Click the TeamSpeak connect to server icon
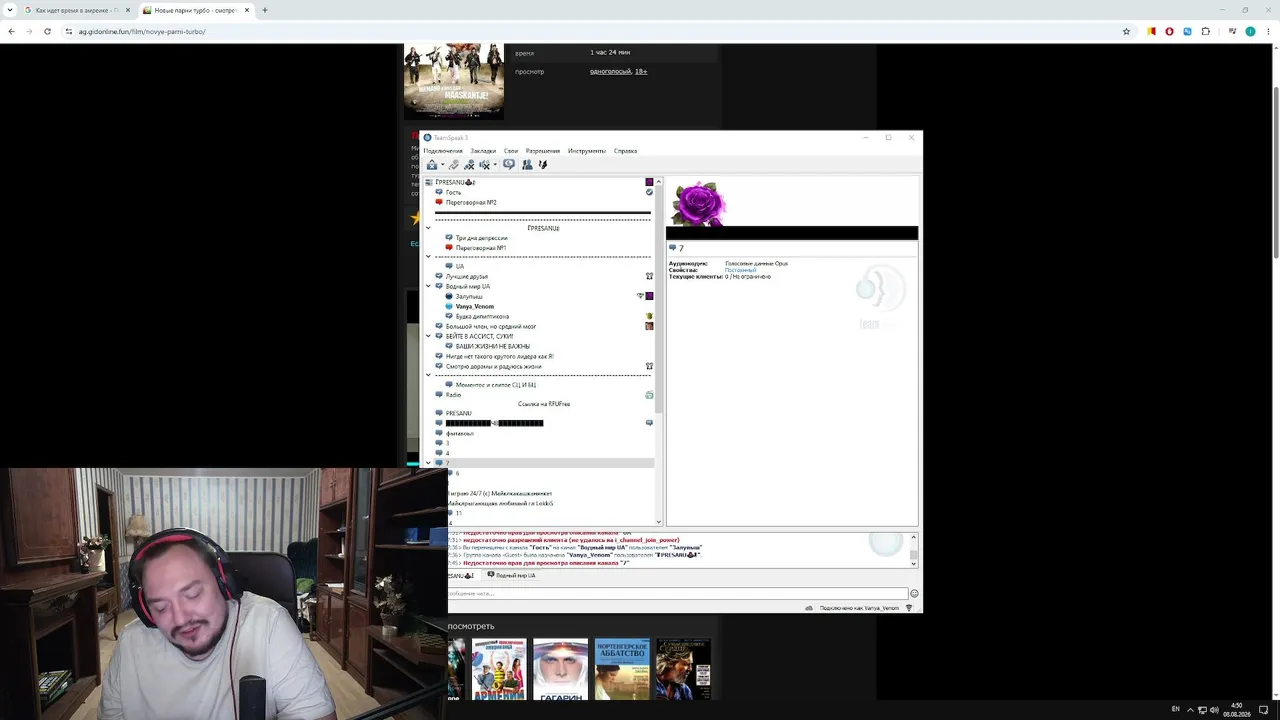 coord(432,165)
